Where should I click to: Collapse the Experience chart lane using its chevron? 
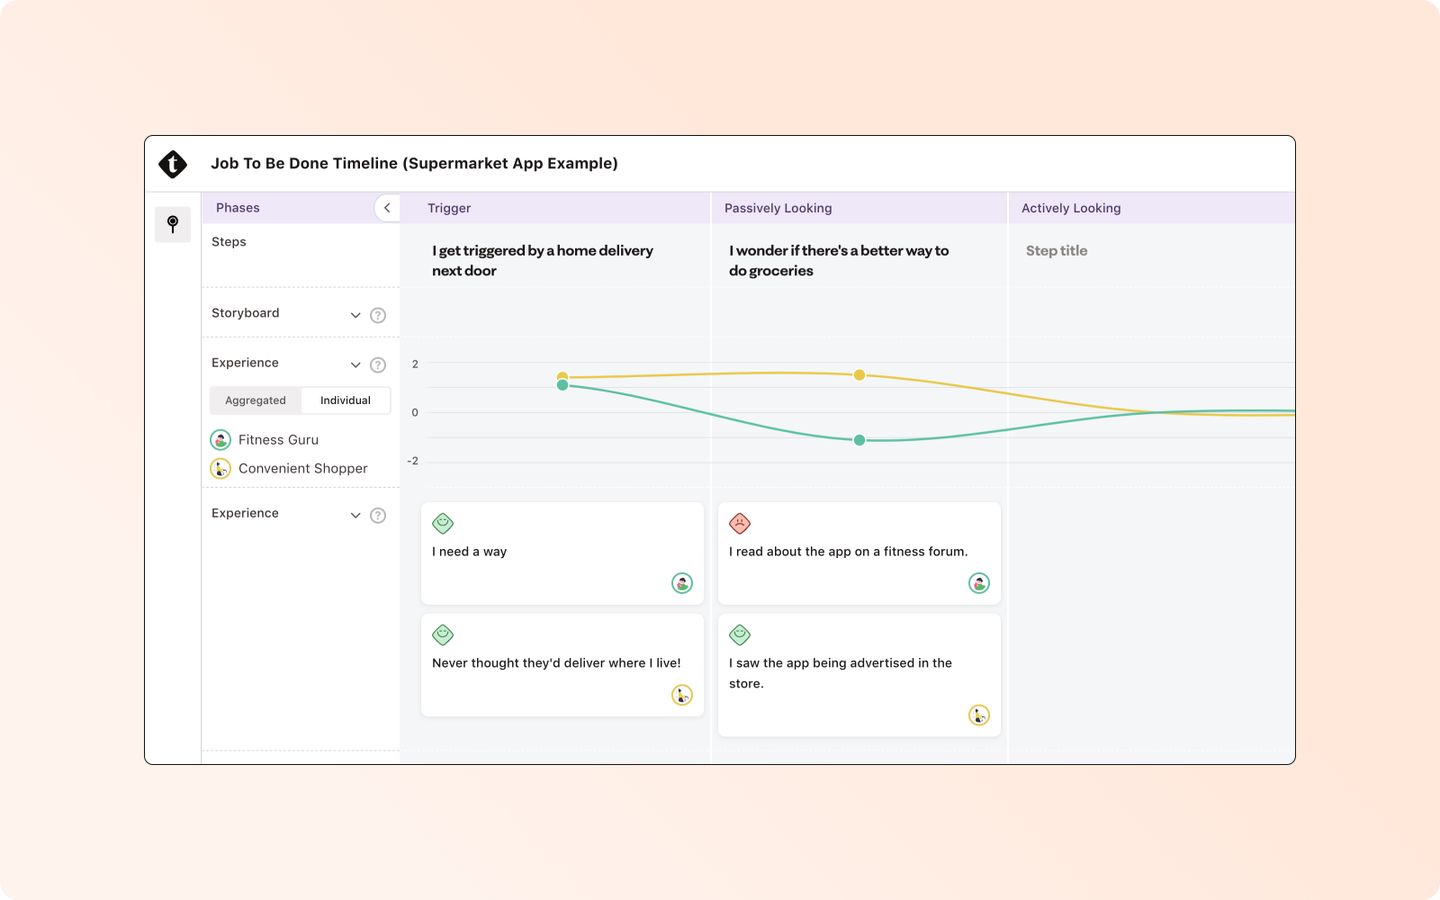355,365
